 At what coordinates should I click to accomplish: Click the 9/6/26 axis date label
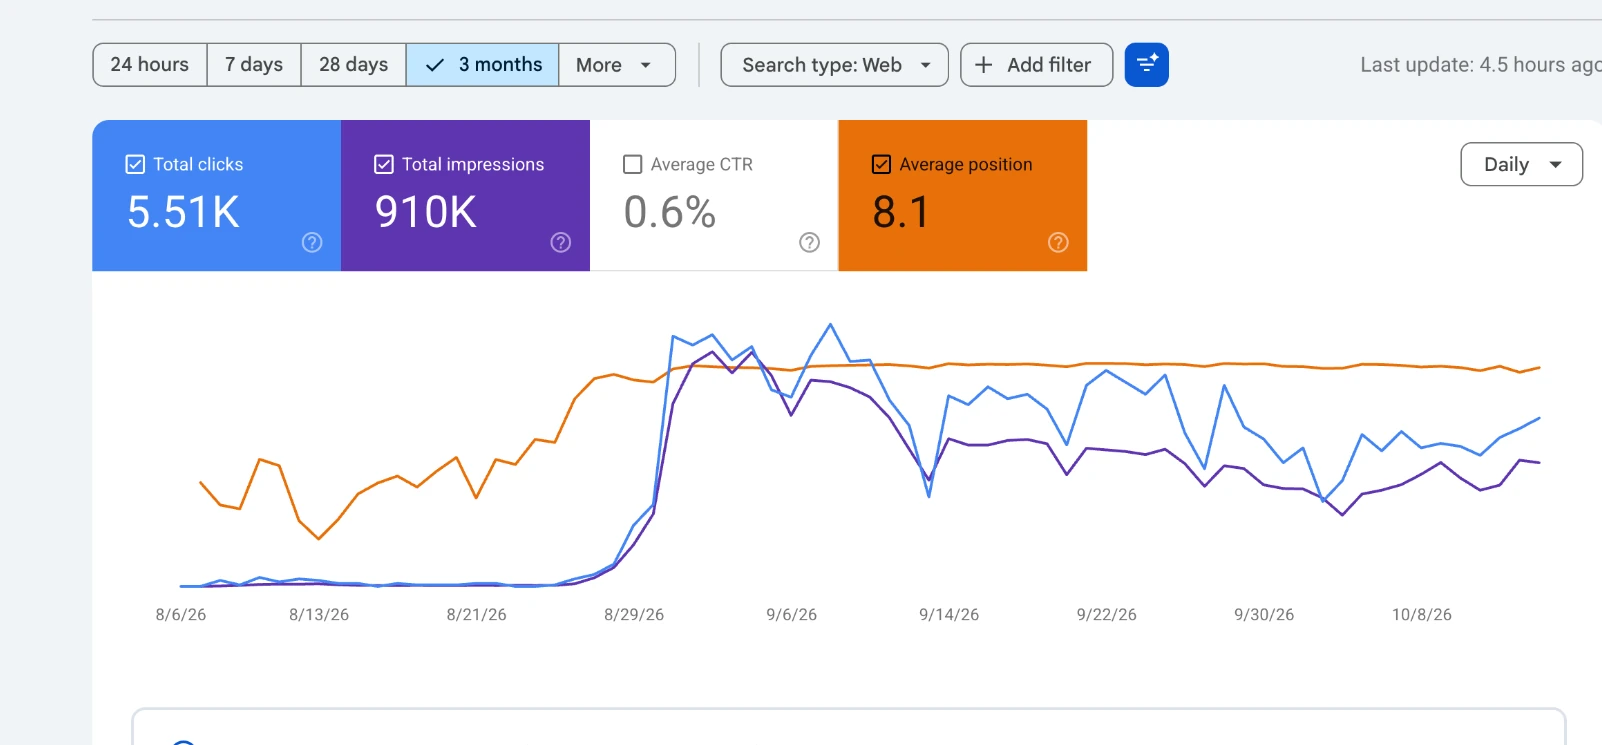point(792,615)
